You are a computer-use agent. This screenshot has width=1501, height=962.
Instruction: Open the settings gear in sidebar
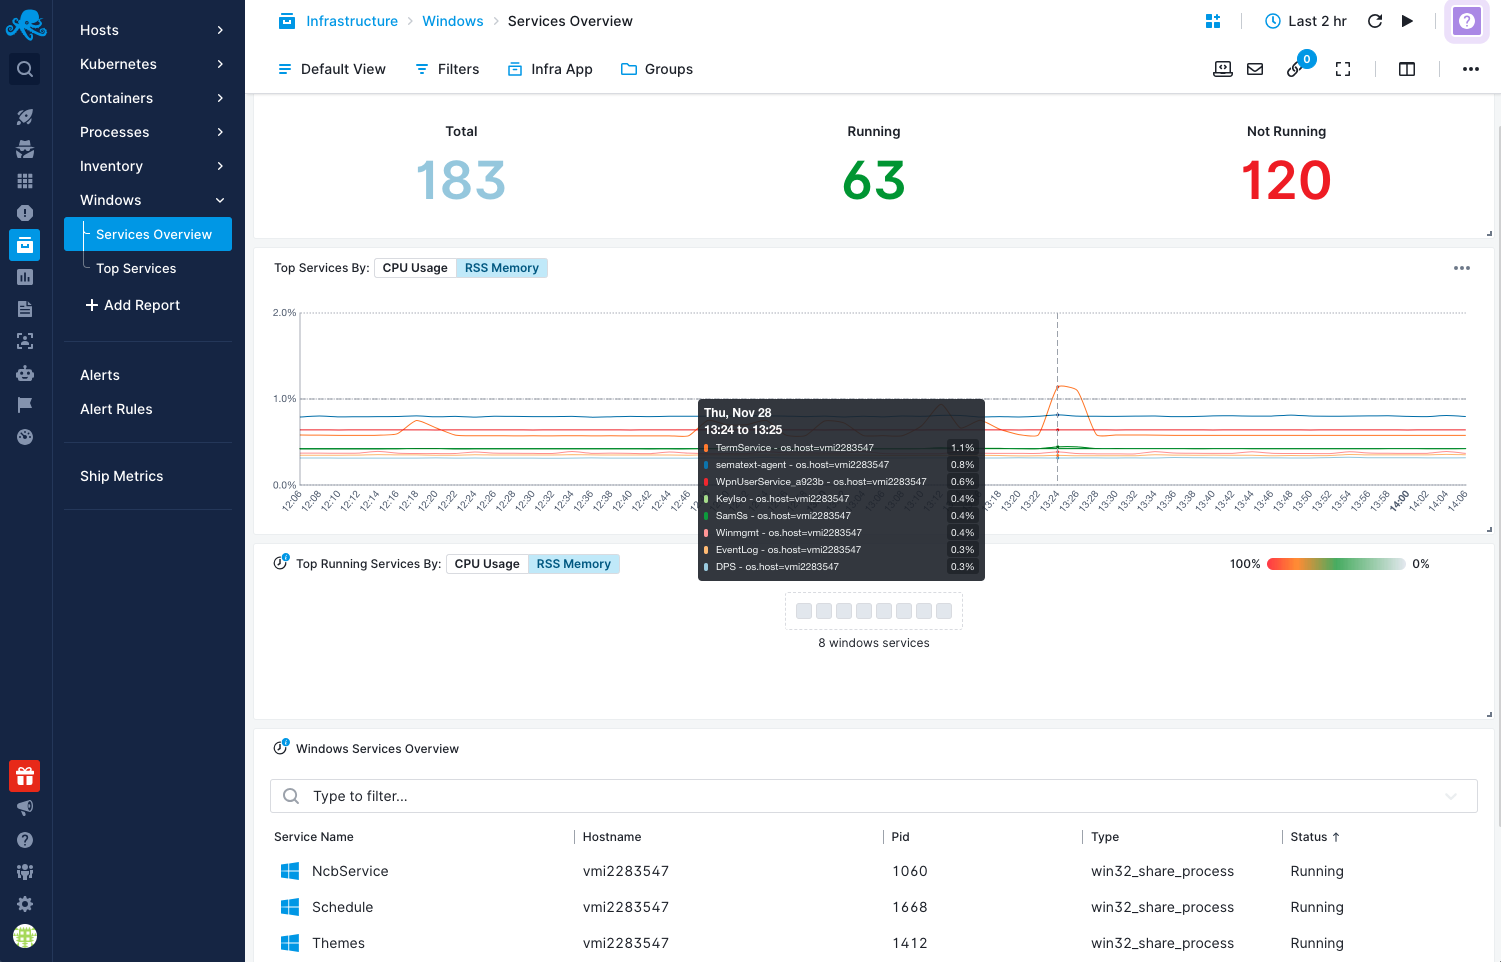click(25, 904)
